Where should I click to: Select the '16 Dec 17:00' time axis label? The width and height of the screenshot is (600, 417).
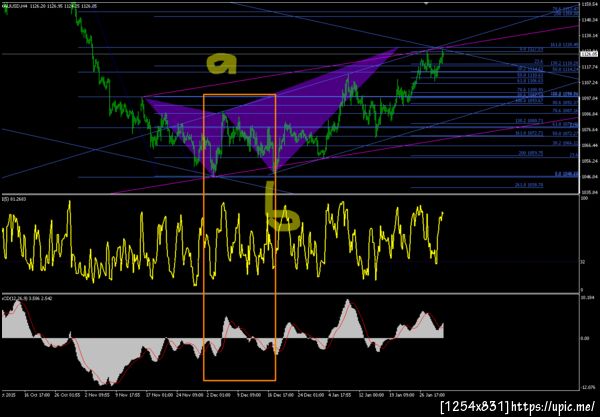tap(280, 394)
